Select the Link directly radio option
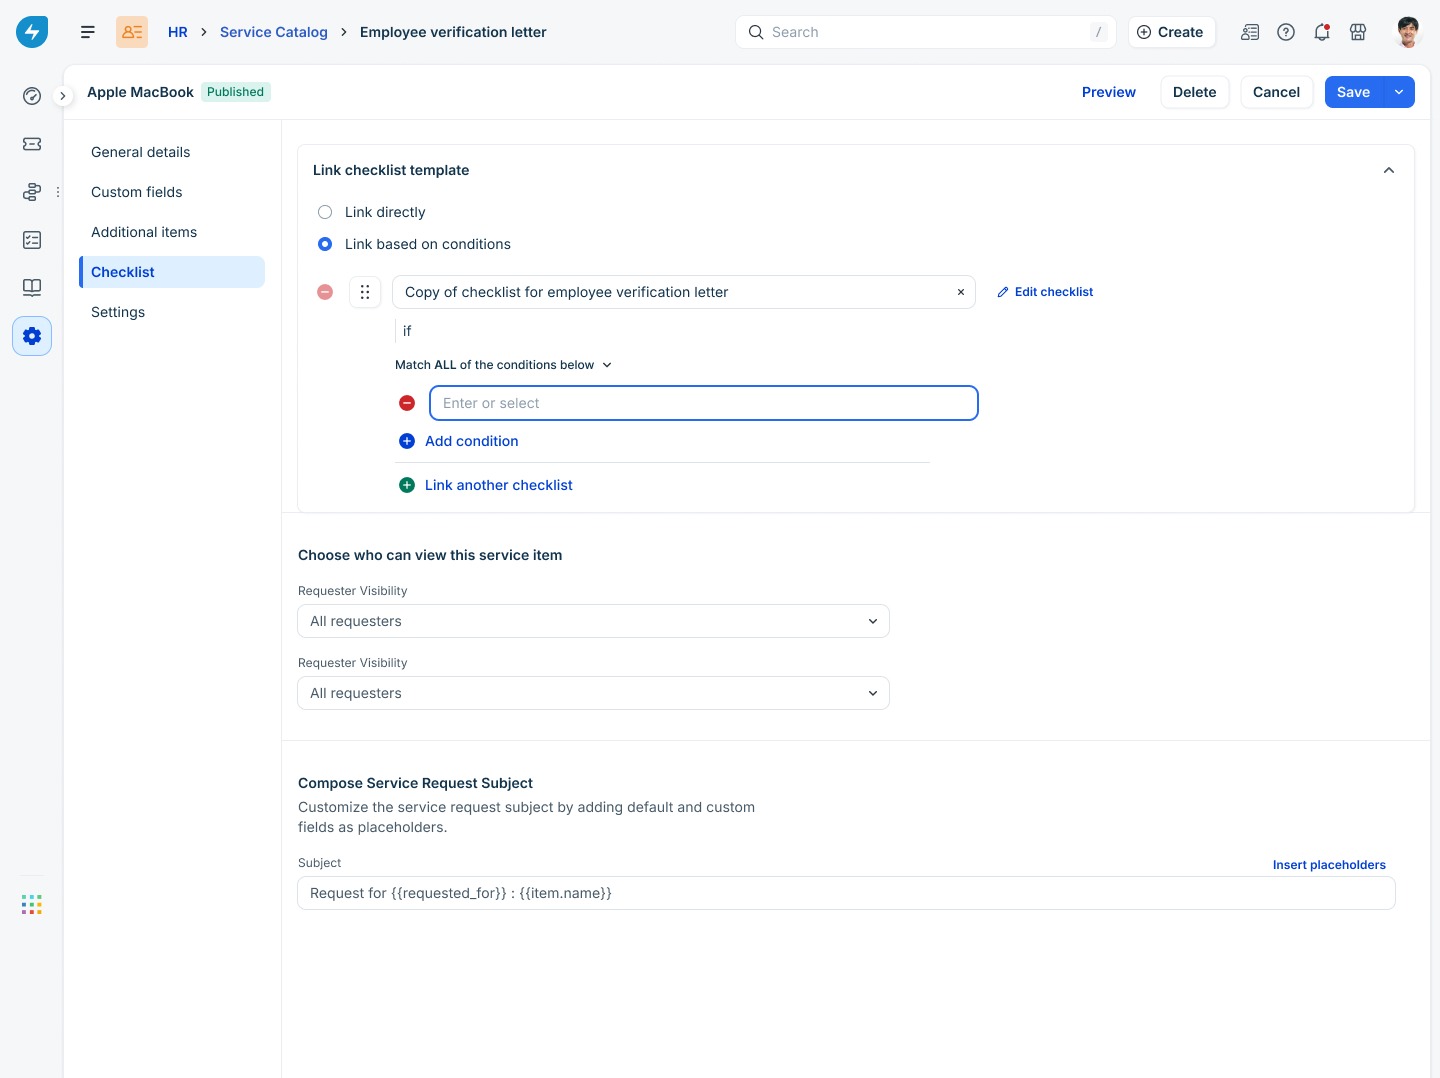 (x=325, y=212)
